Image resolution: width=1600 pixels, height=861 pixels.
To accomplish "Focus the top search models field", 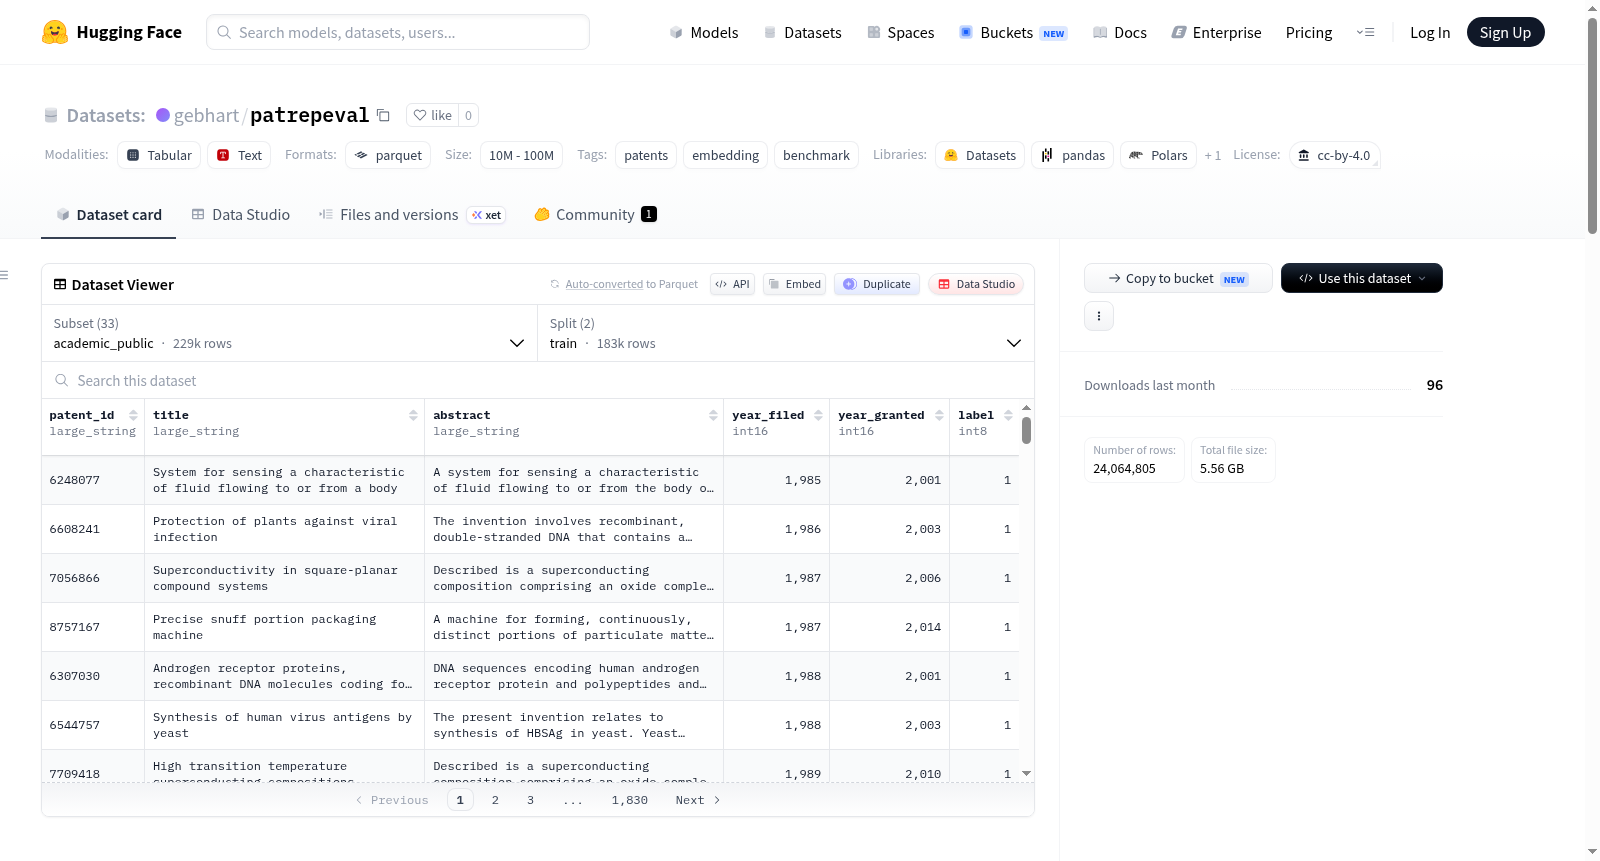I will click(x=398, y=32).
